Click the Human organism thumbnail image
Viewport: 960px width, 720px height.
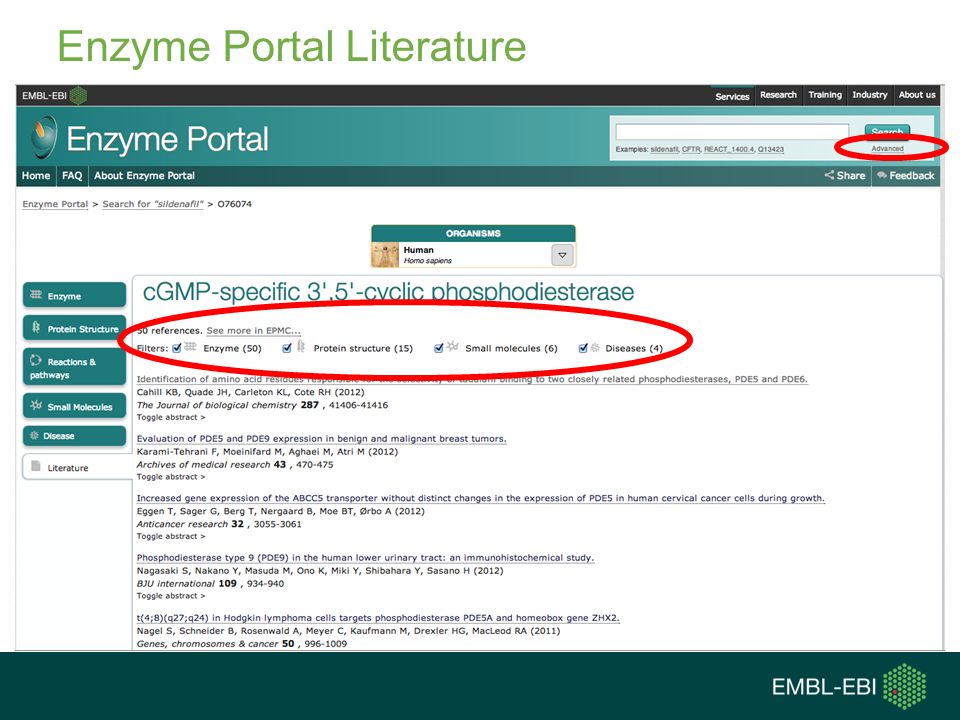click(x=386, y=255)
